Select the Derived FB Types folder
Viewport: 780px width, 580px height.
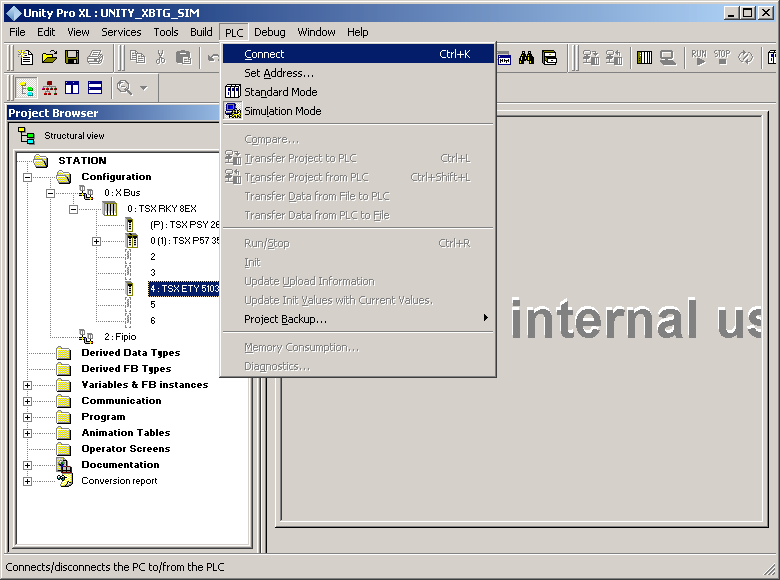pos(126,369)
